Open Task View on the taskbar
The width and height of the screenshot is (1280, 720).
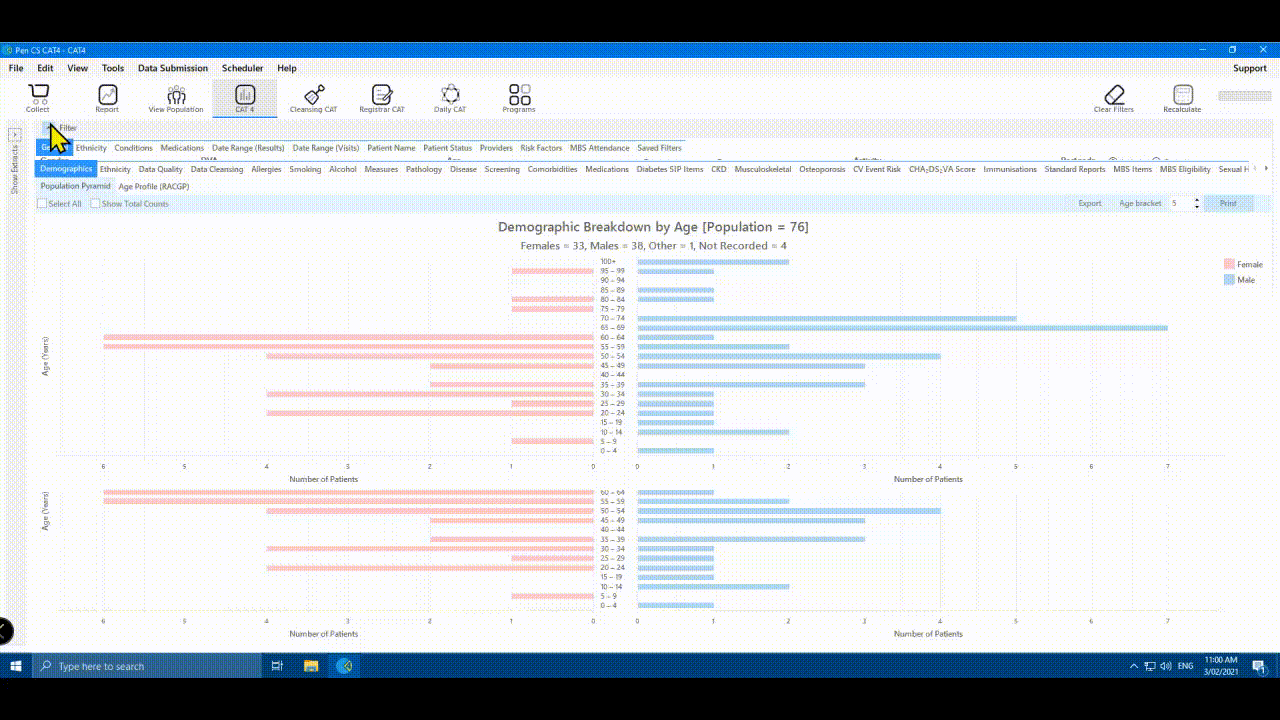pyautogui.click(x=277, y=666)
